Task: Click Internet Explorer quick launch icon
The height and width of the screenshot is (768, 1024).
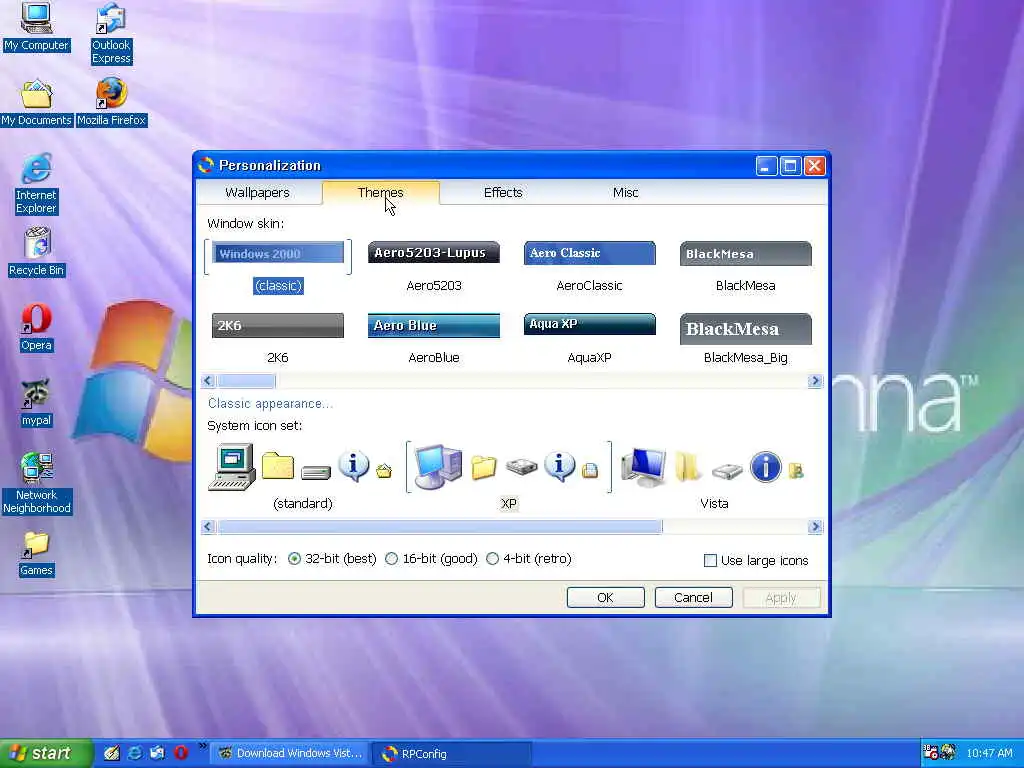Action: tap(135, 753)
